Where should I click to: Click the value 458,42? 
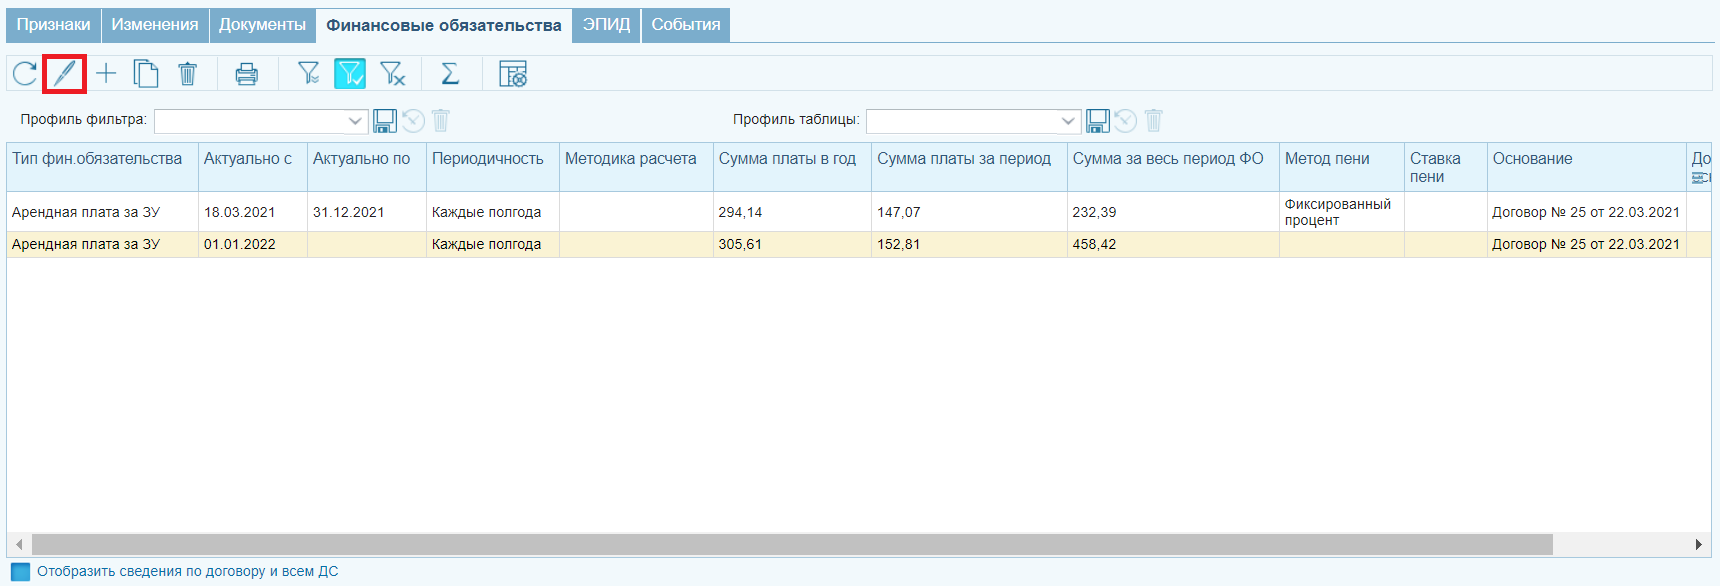tap(1094, 244)
